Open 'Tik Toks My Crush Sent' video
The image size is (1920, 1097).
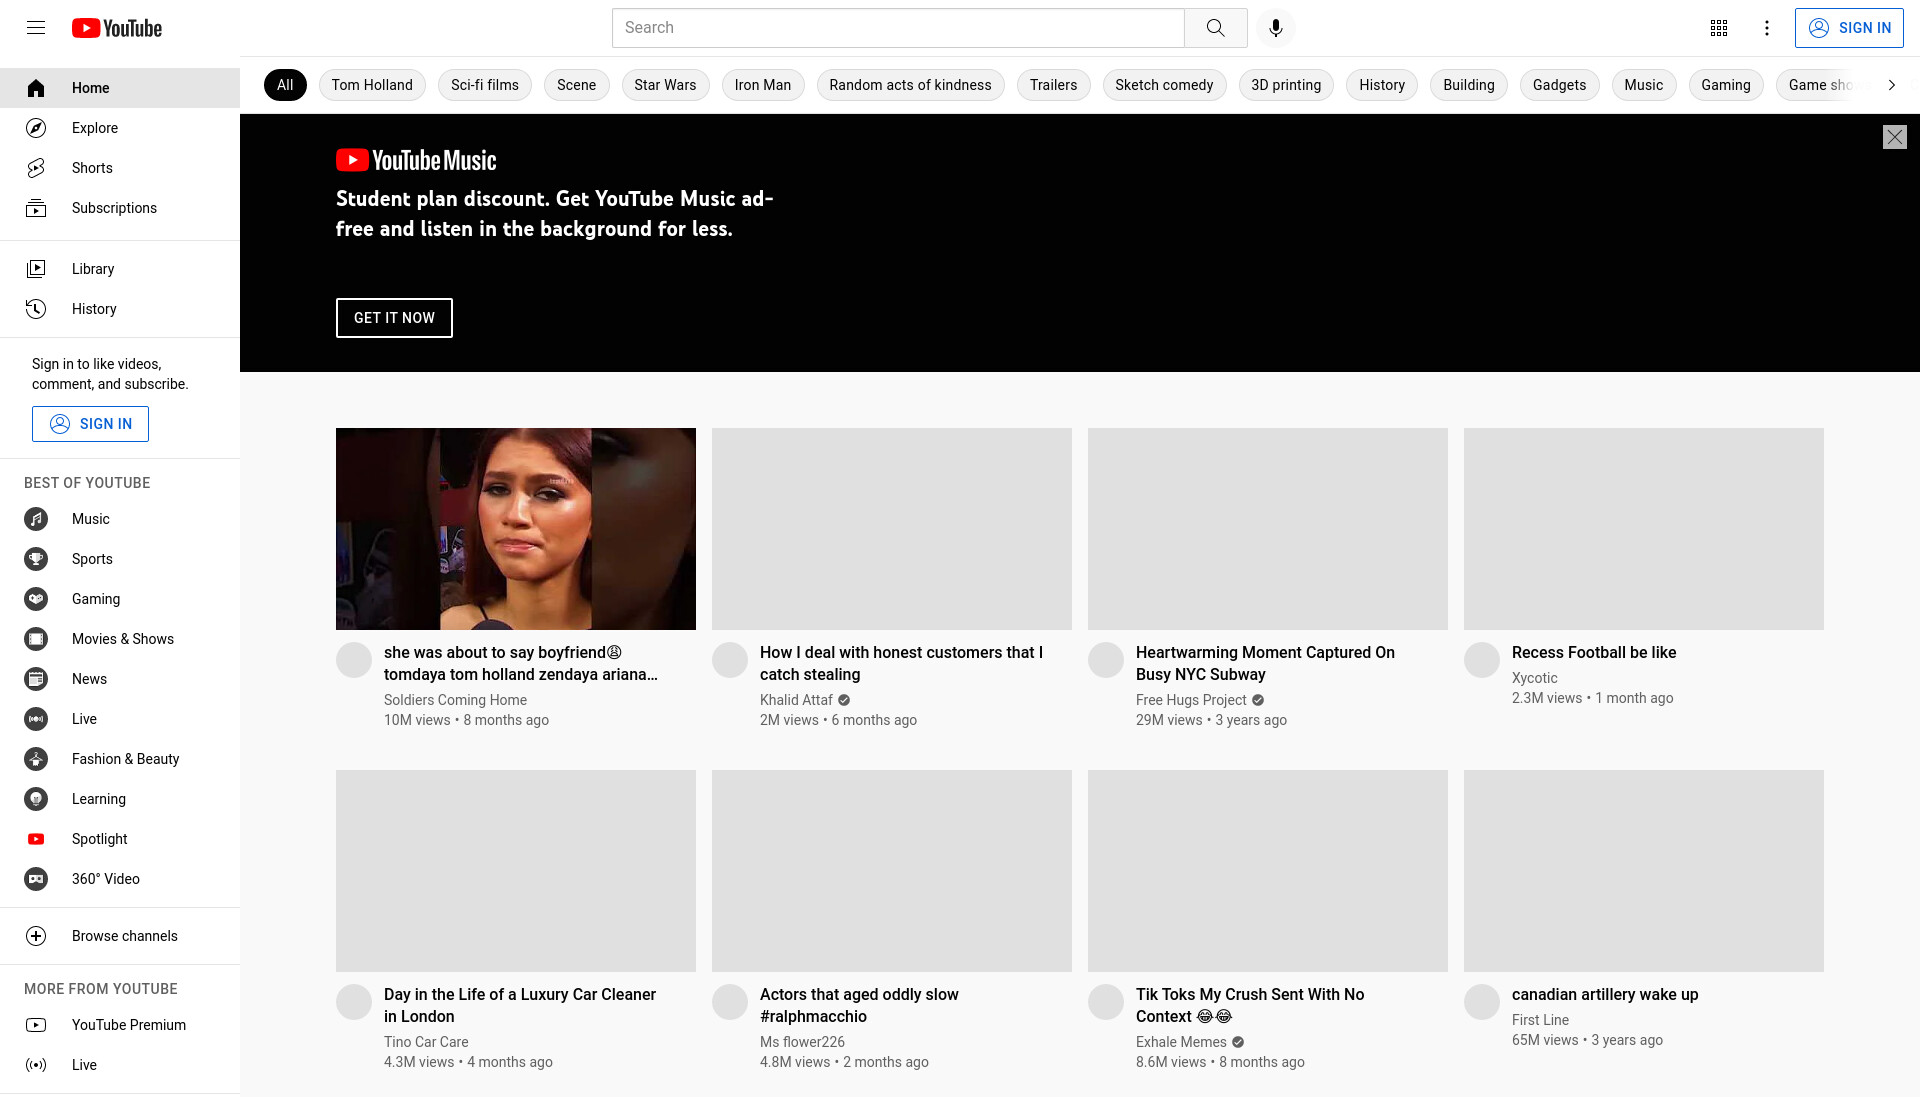1250,1005
